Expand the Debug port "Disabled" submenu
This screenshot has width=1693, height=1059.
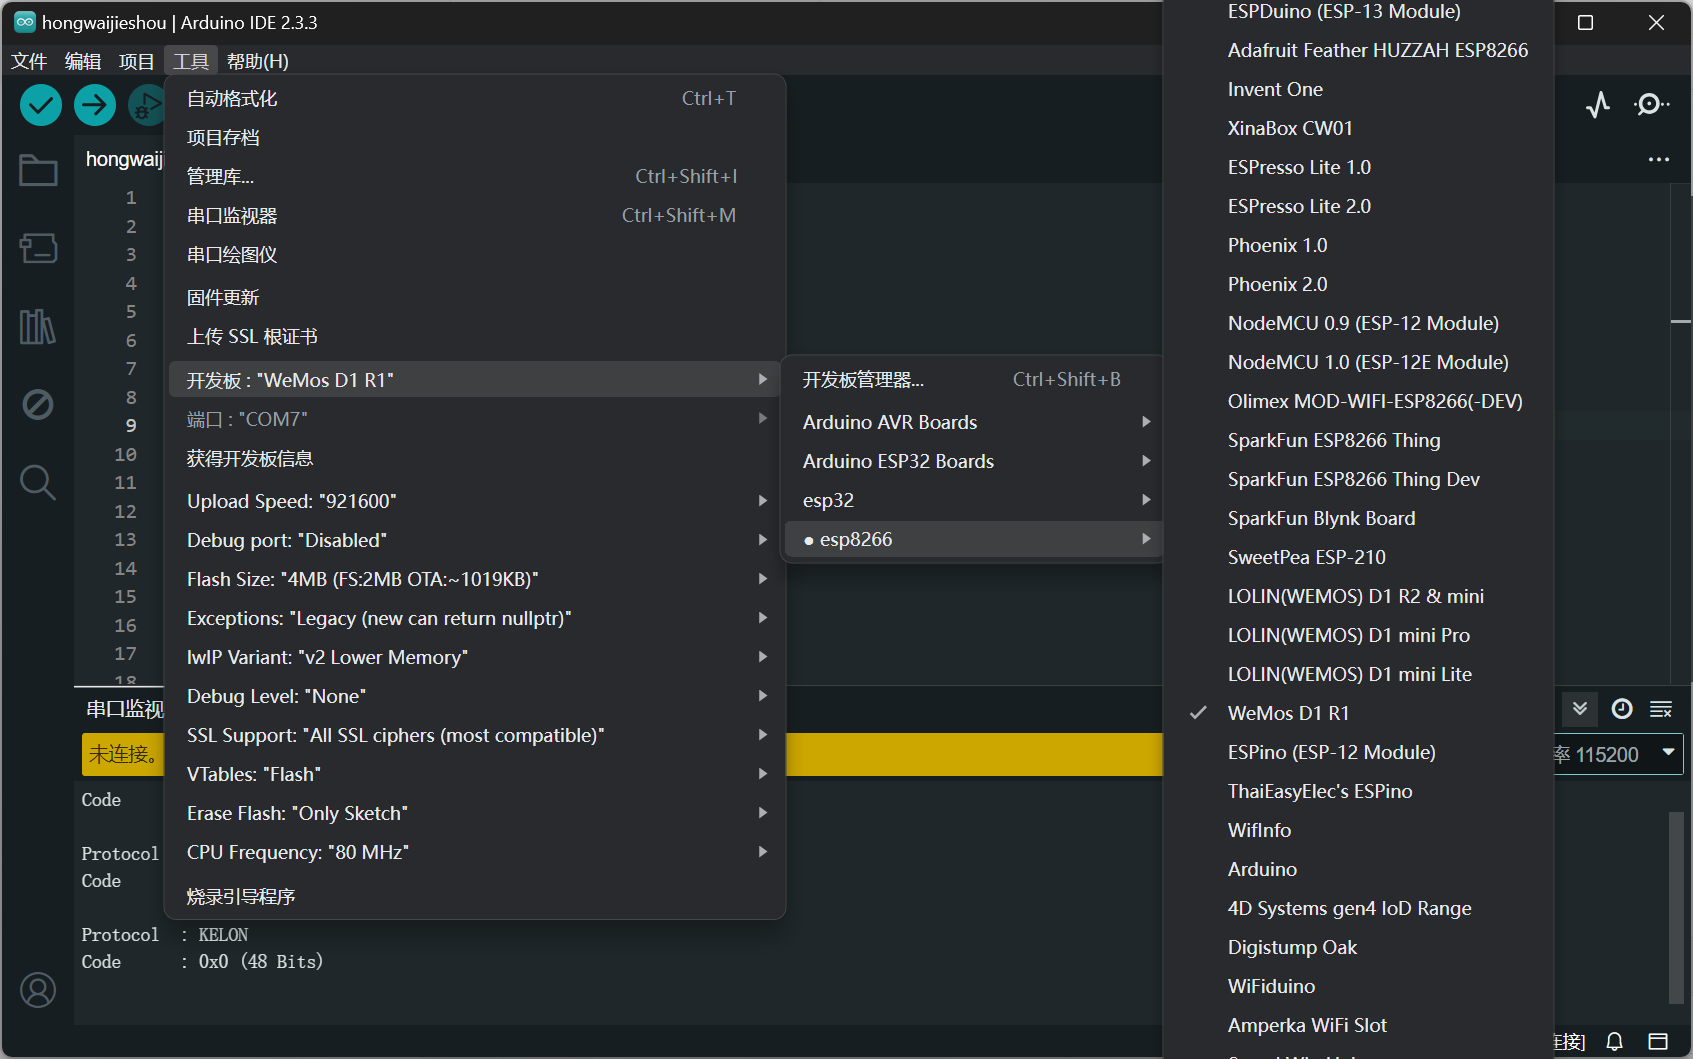(x=475, y=540)
